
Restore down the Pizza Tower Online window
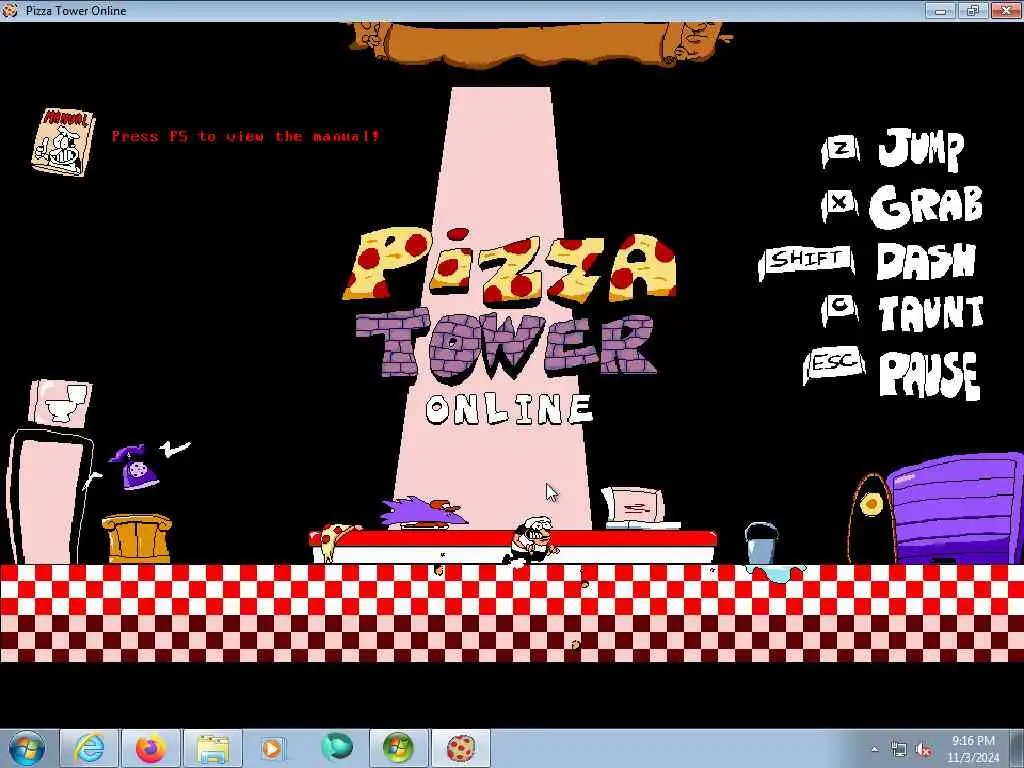click(x=973, y=10)
